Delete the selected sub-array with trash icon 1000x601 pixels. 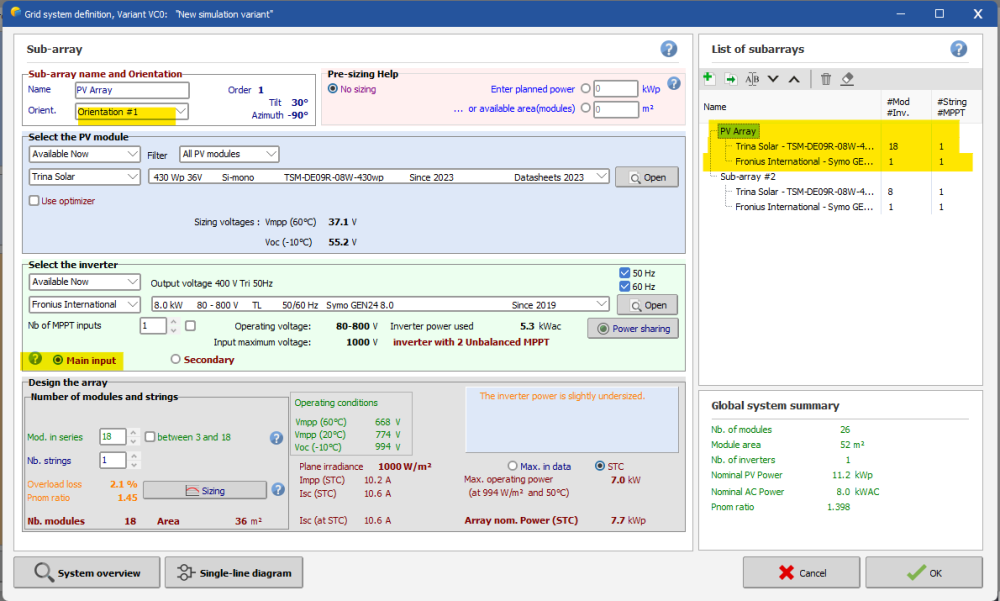[x=826, y=79]
